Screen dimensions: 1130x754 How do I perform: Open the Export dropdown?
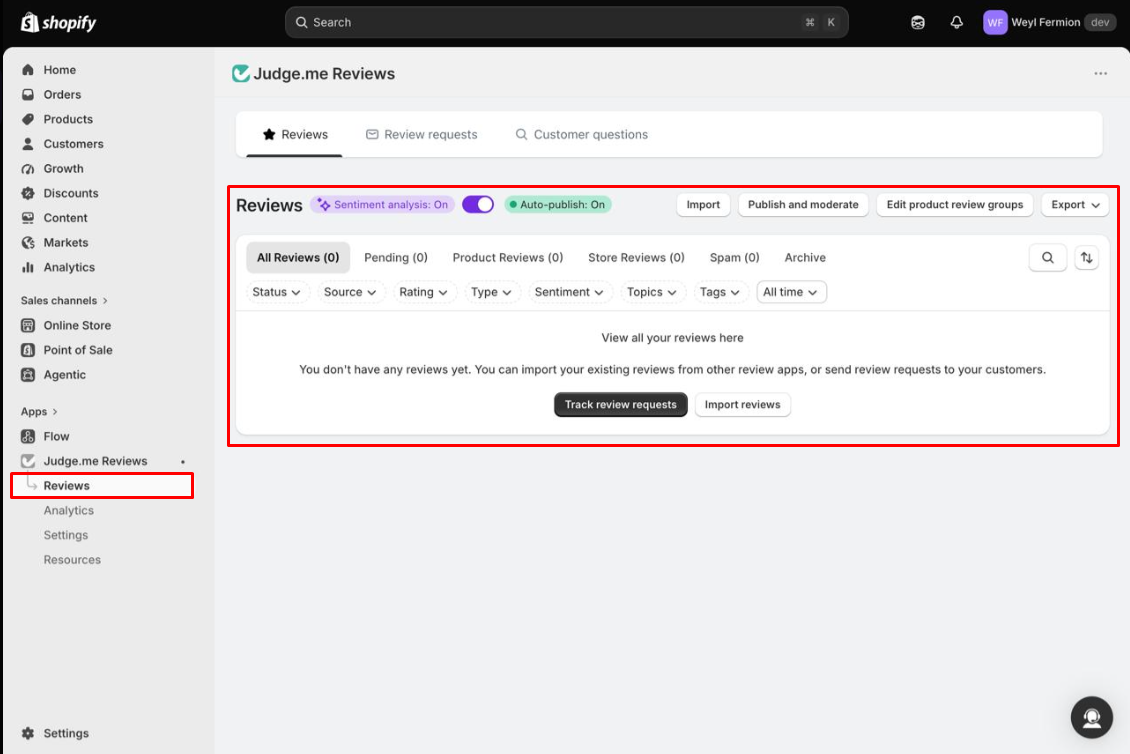[x=1075, y=205]
